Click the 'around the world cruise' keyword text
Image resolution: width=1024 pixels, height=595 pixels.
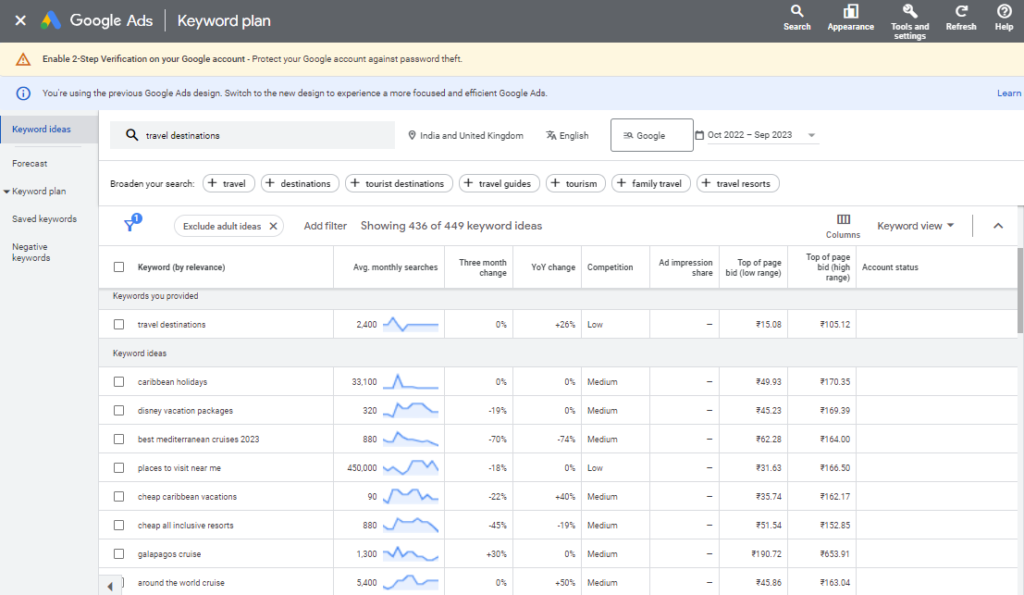pyautogui.click(x=181, y=583)
